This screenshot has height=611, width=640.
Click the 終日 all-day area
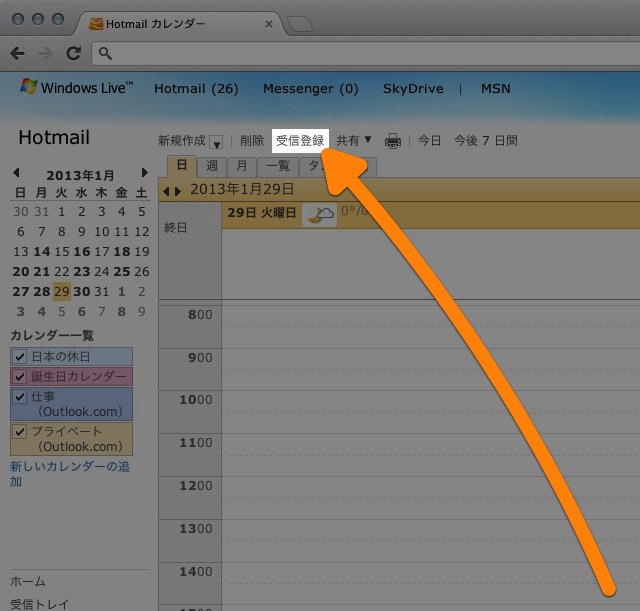point(431,264)
